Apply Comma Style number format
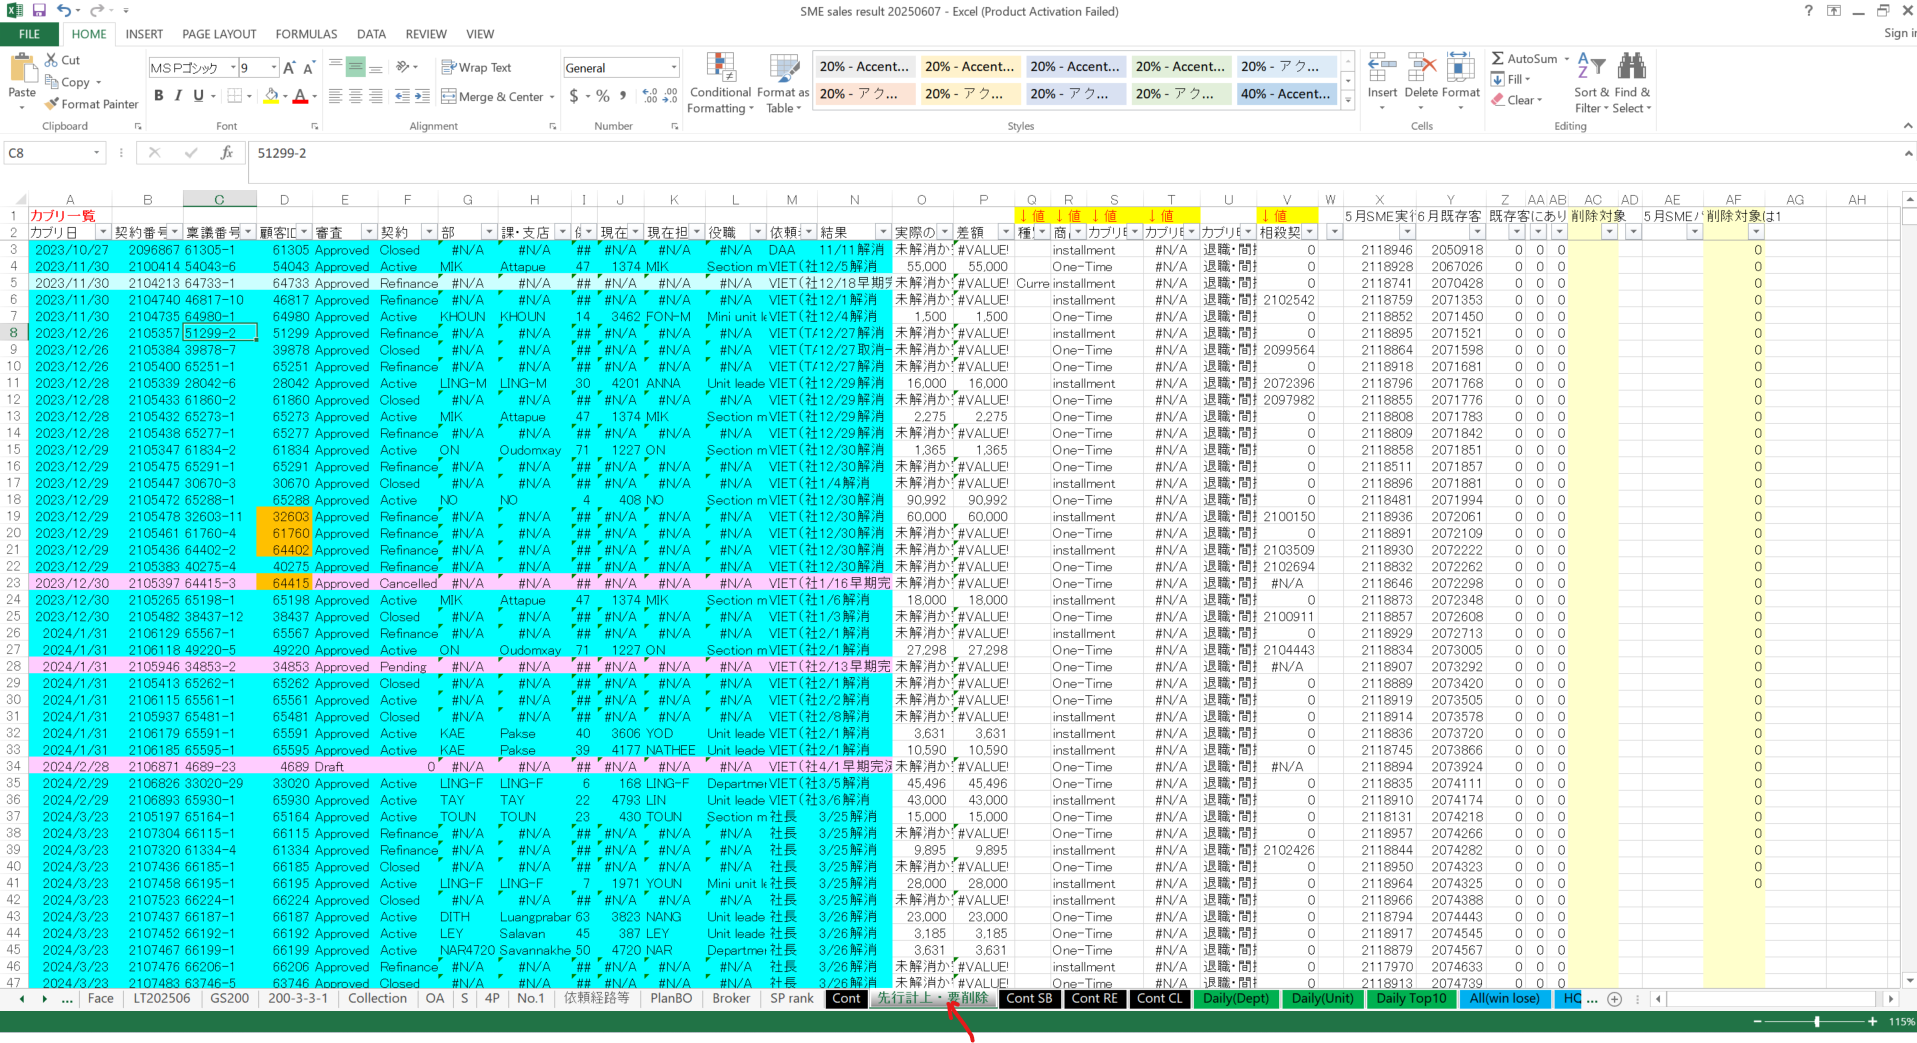Viewport: 1917px width, 1043px height. pyautogui.click(x=623, y=96)
